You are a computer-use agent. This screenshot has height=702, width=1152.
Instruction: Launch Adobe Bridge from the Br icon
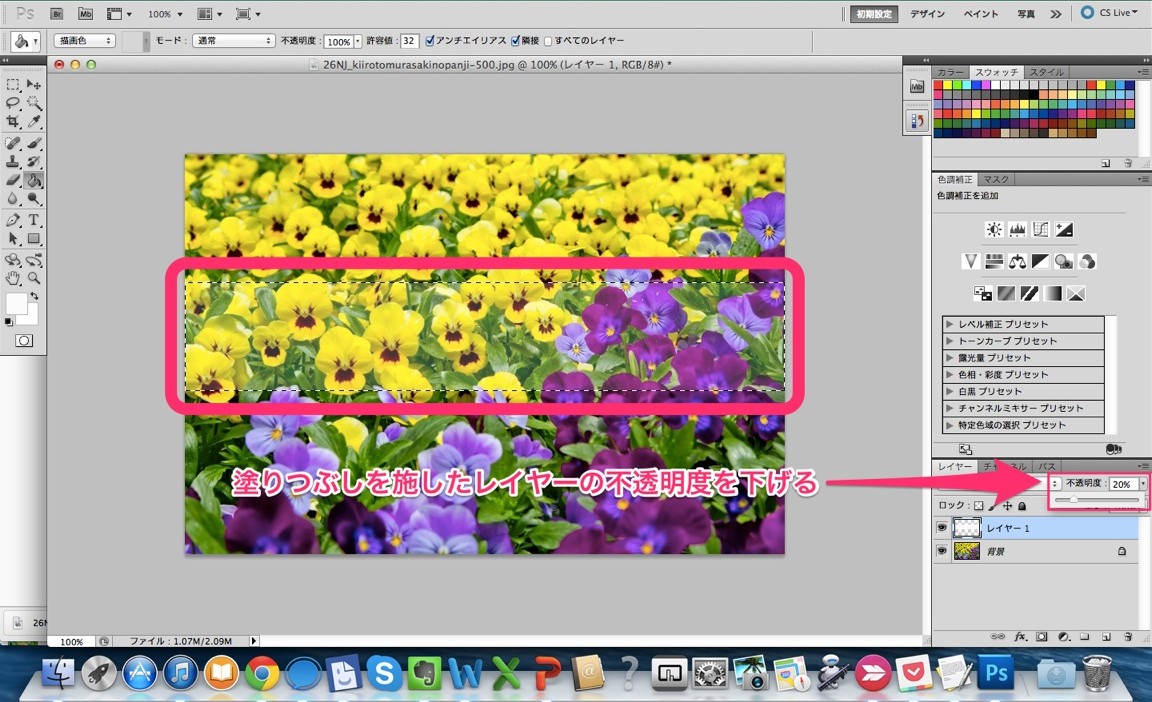pos(57,14)
